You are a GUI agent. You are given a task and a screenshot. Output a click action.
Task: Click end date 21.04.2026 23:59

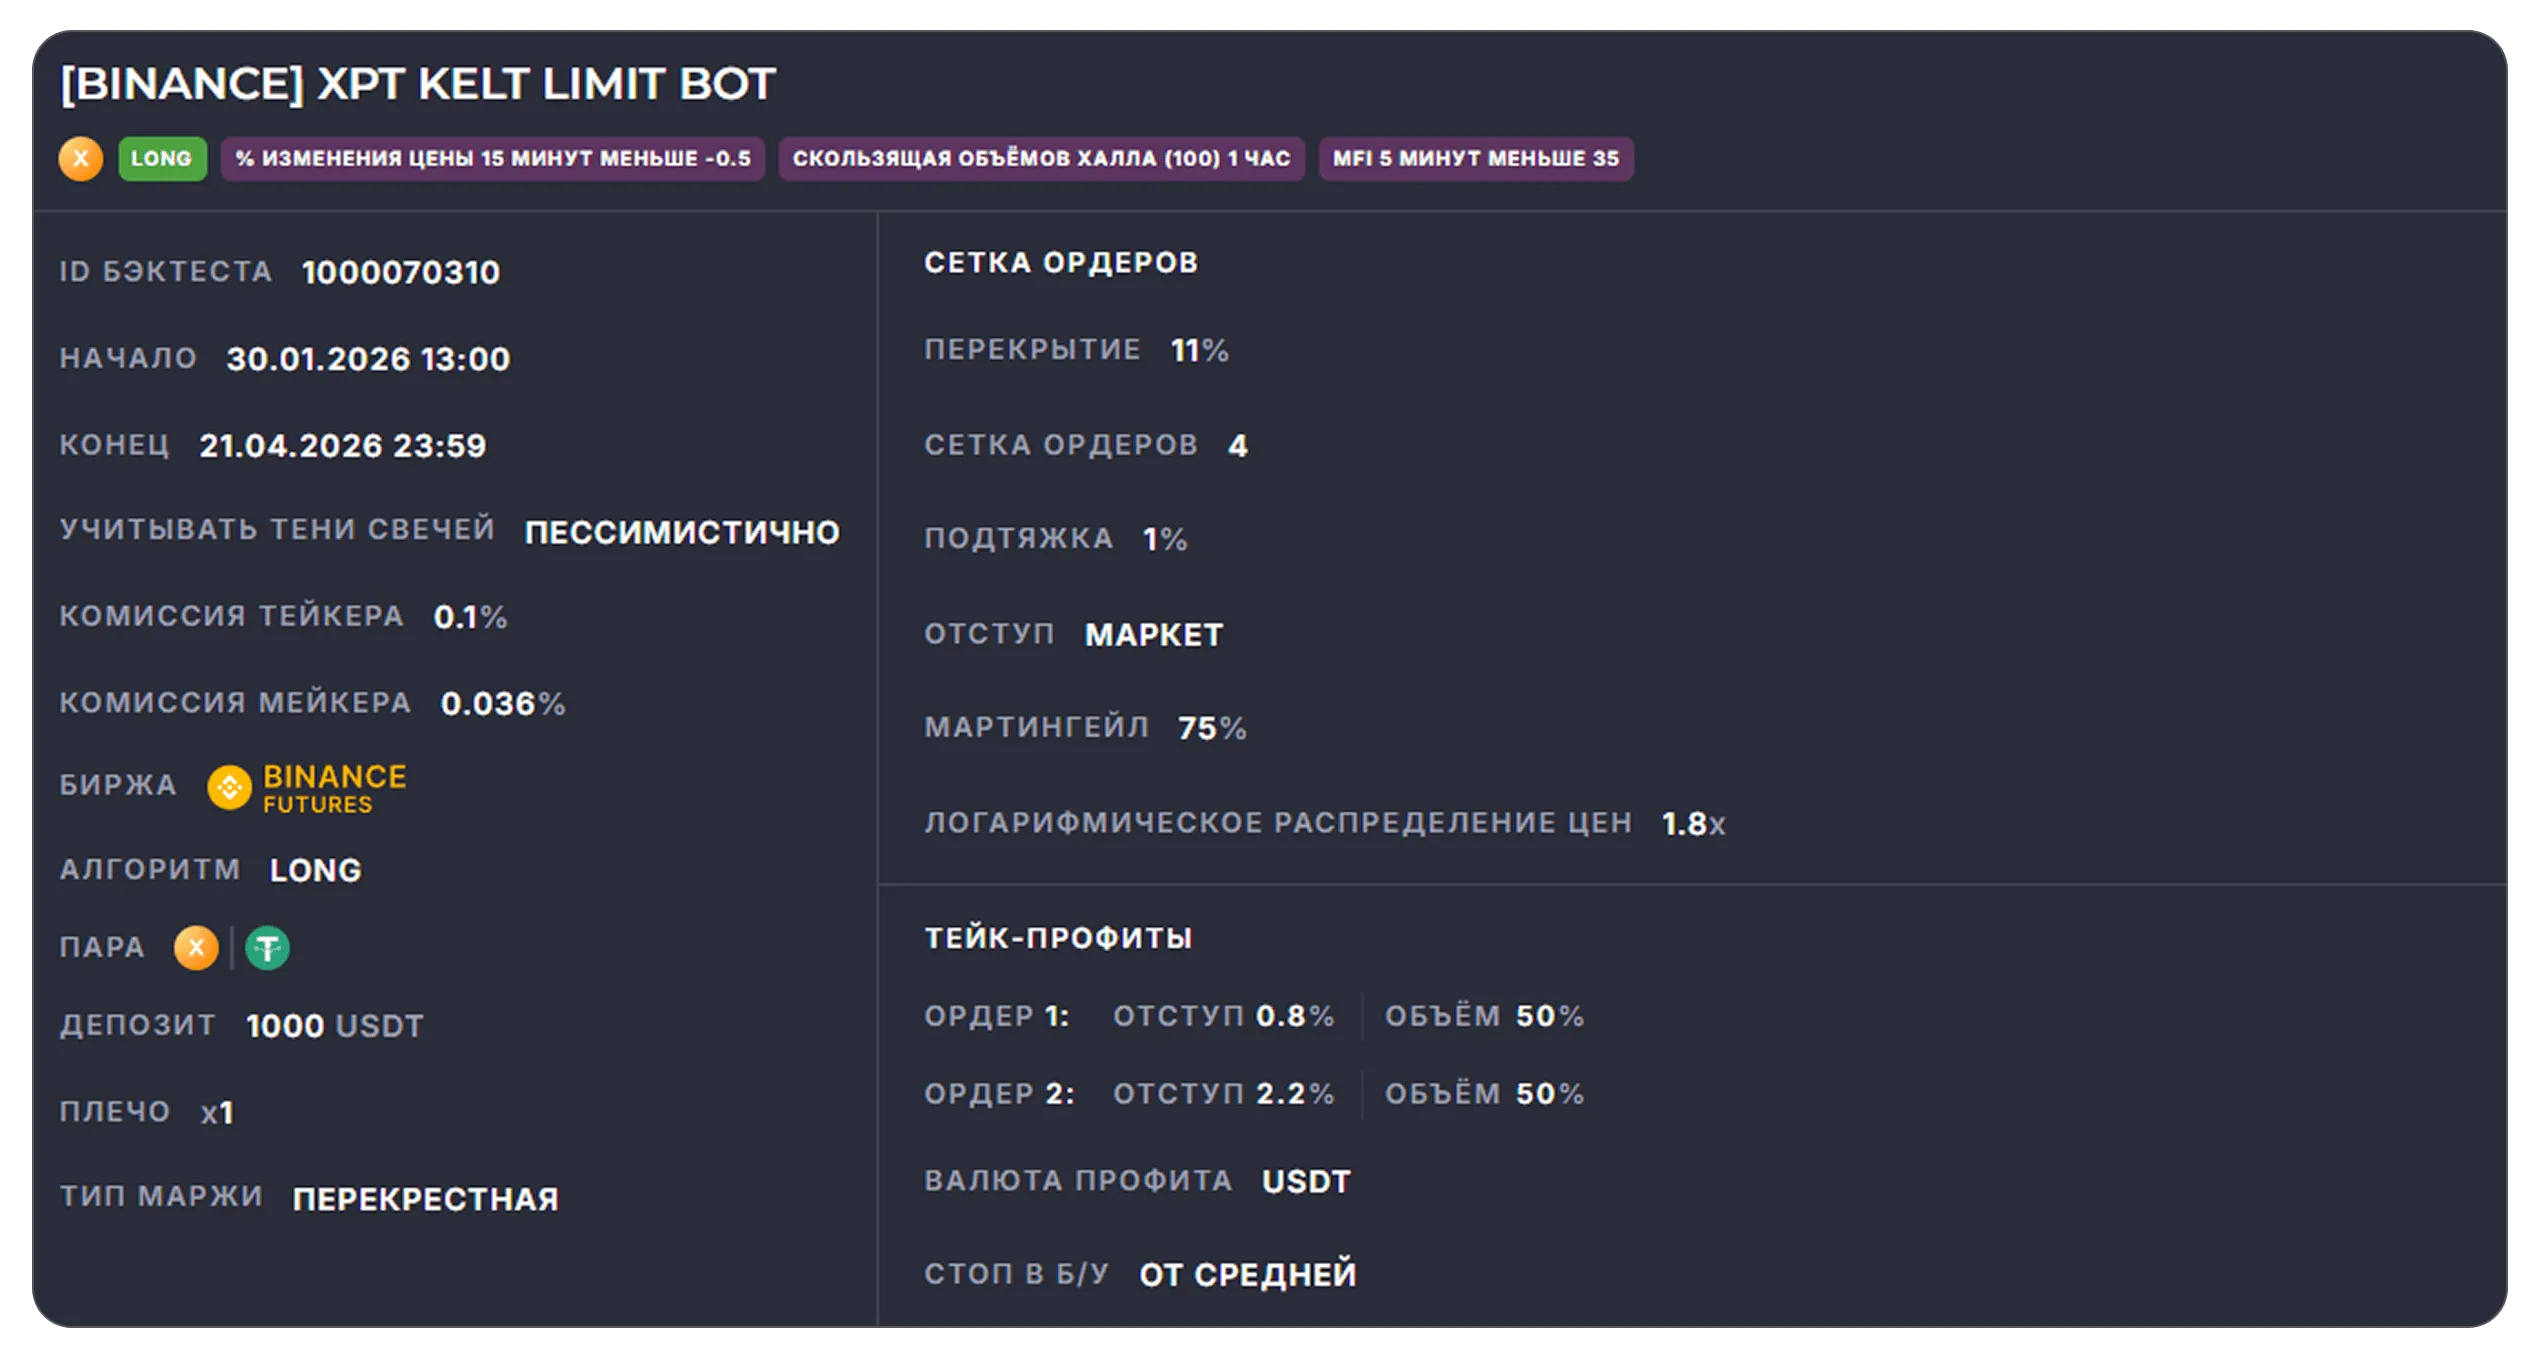point(343,446)
